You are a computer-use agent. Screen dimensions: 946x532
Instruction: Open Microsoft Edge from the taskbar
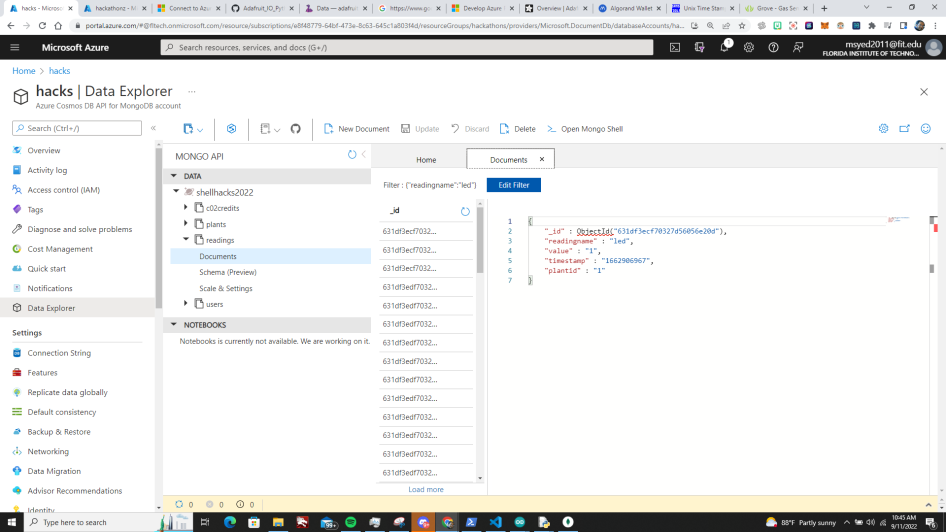click(x=230, y=522)
